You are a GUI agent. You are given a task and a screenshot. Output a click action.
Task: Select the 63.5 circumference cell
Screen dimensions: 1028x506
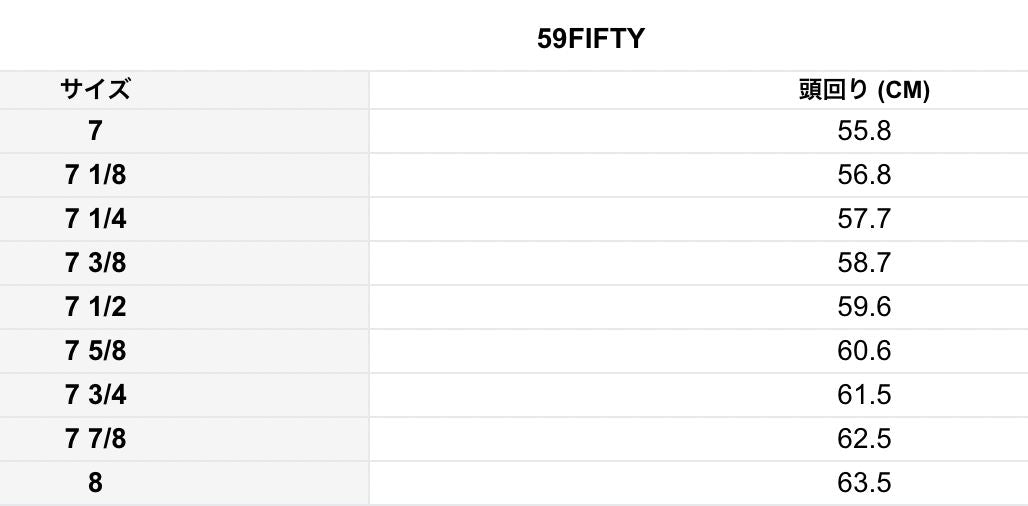coord(864,483)
